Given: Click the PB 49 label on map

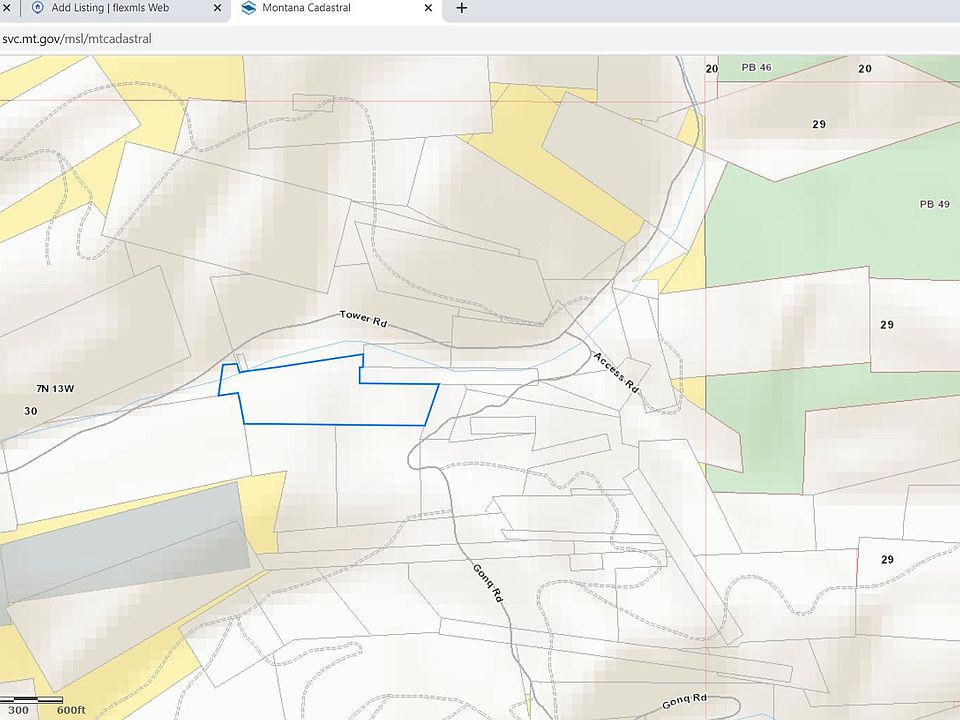Looking at the screenshot, I should pyautogui.click(x=933, y=204).
